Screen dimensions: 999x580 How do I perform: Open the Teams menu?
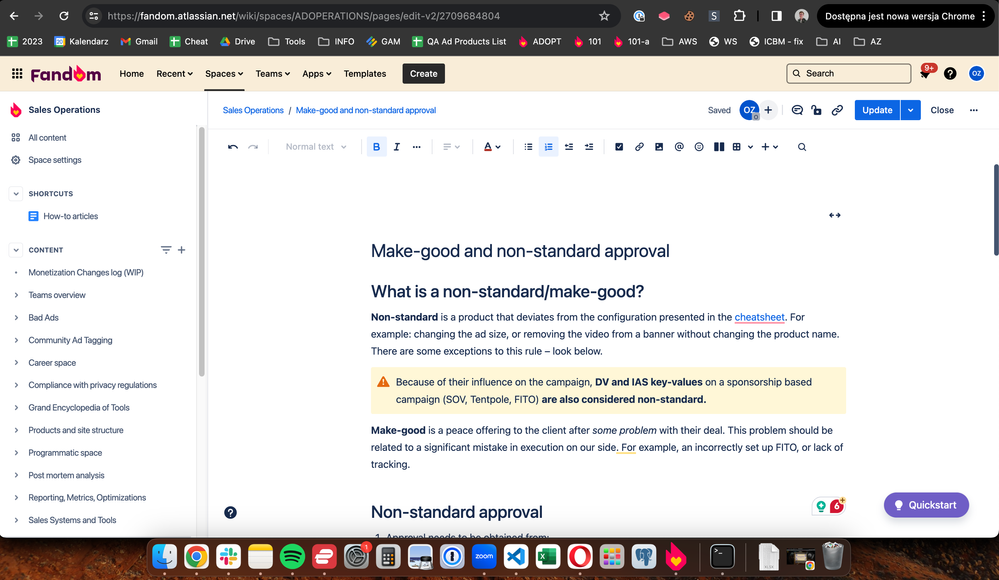pos(273,73)
